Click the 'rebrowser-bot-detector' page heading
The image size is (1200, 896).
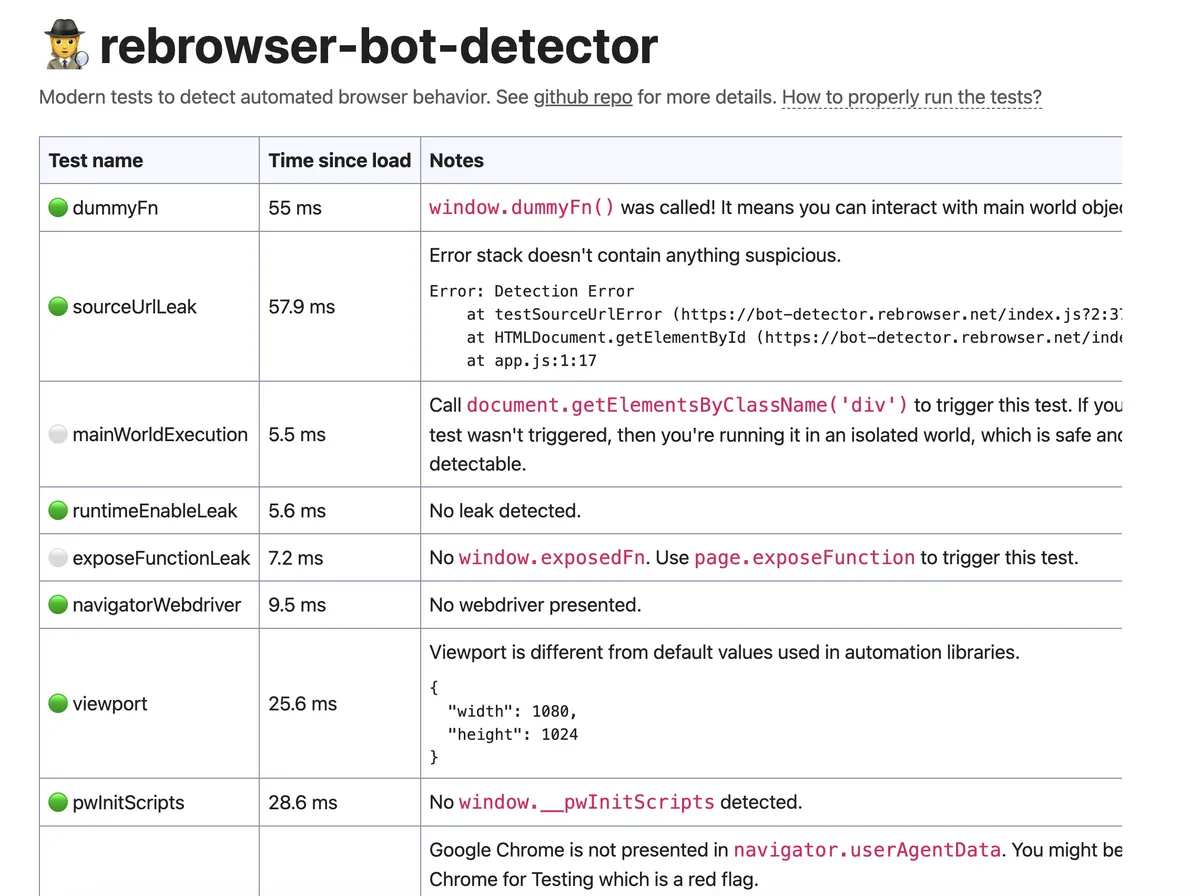pyautogui.click(x=378, y=46)
